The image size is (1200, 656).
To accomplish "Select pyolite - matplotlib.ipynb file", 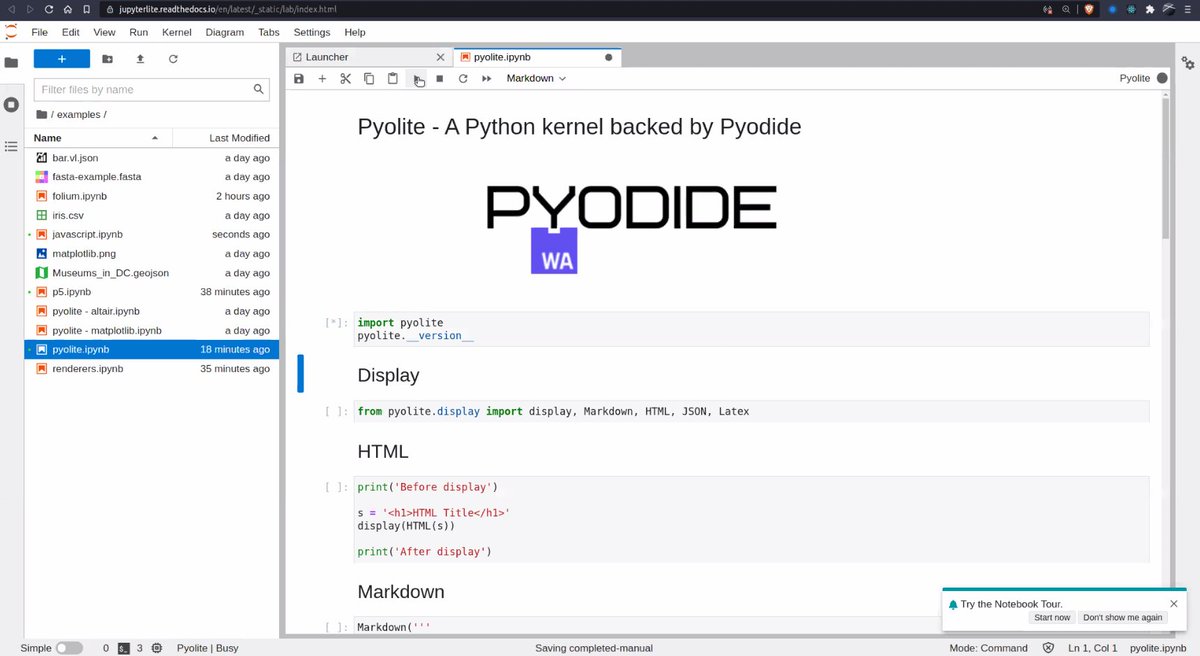I will (x=152, y=330).
